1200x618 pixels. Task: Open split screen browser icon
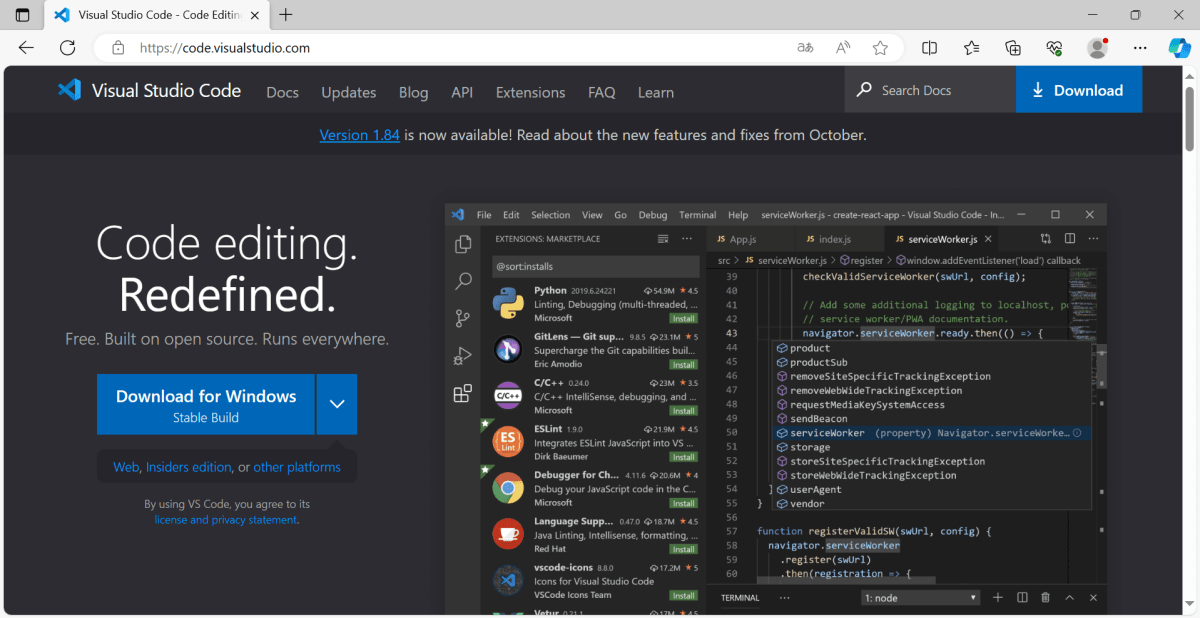(x=929, y=48)
